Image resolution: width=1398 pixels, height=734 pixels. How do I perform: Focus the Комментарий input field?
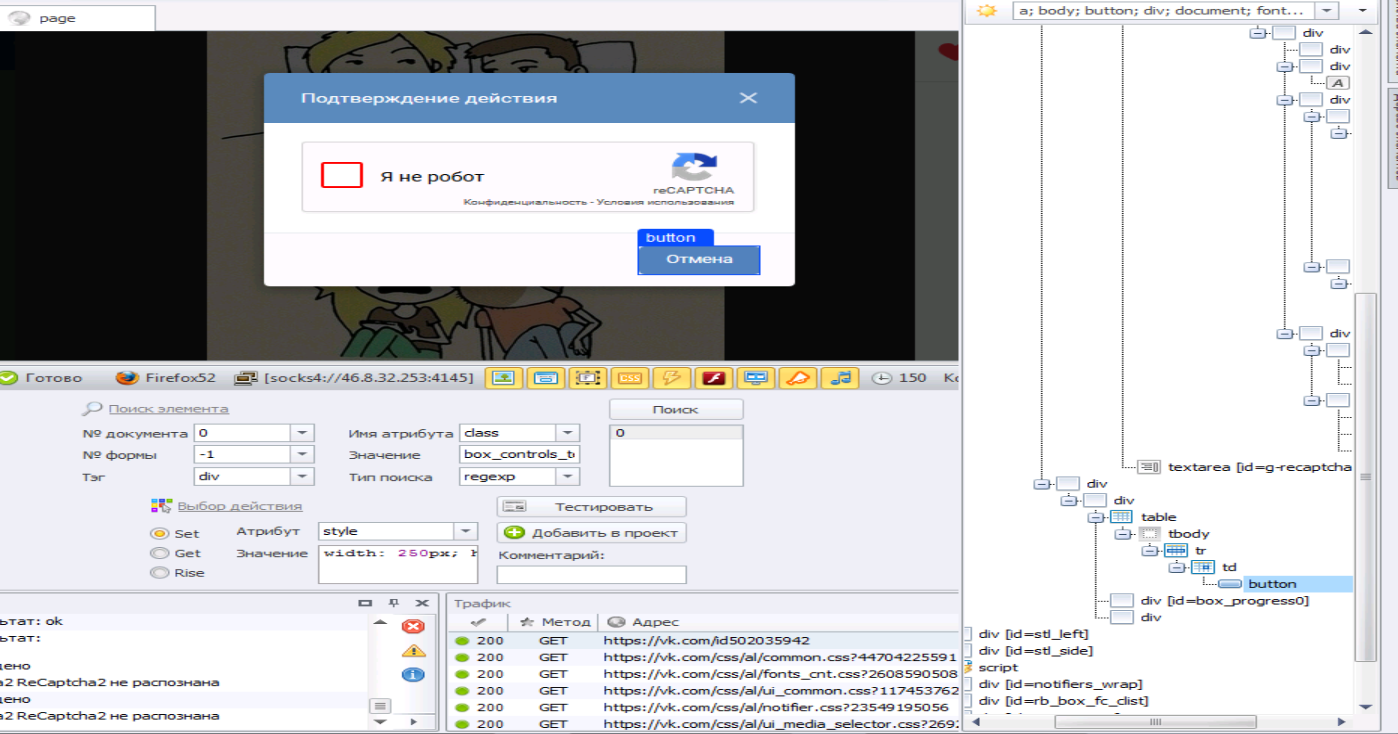point(592,575)
